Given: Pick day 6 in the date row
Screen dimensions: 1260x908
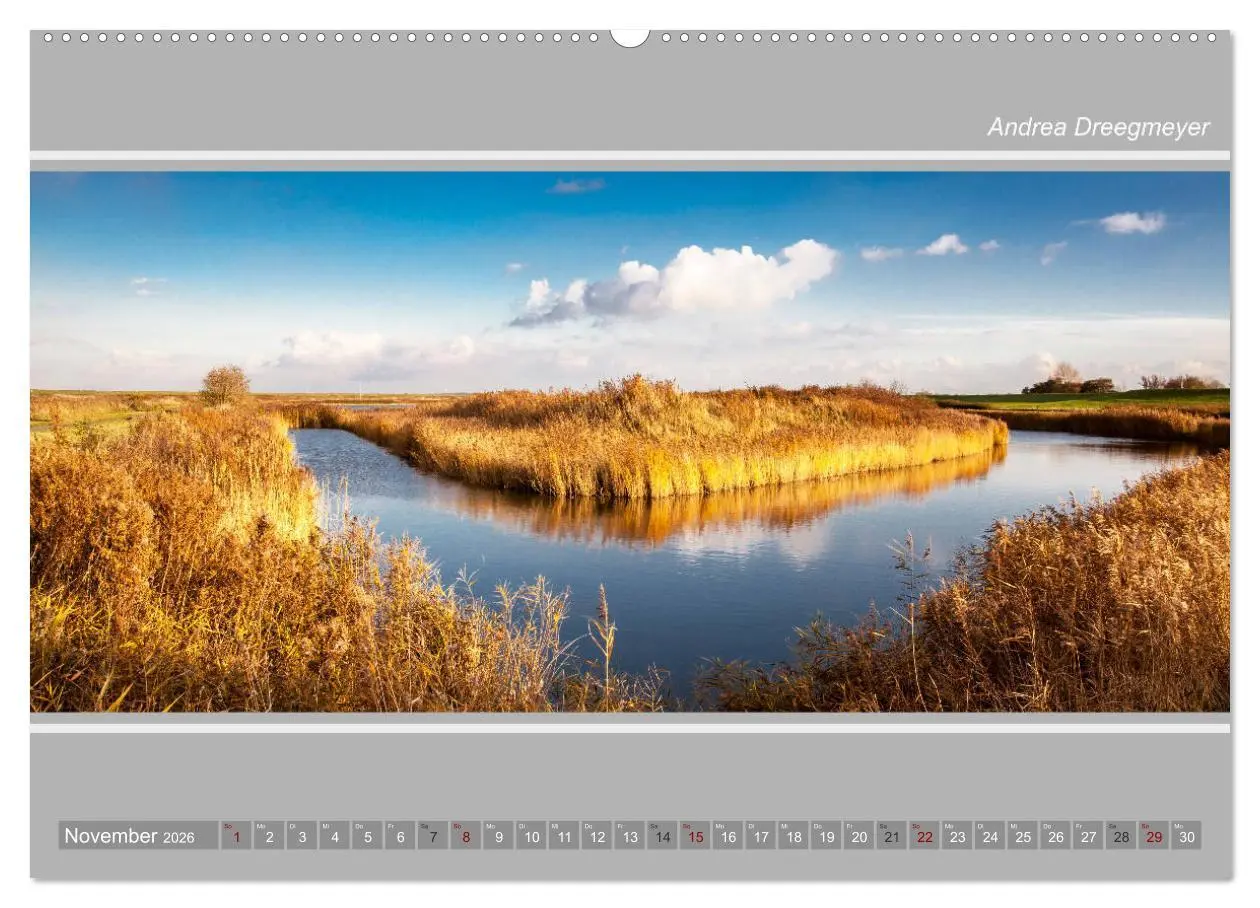Looking at the screenshot, I should click(x=400, y=835).
